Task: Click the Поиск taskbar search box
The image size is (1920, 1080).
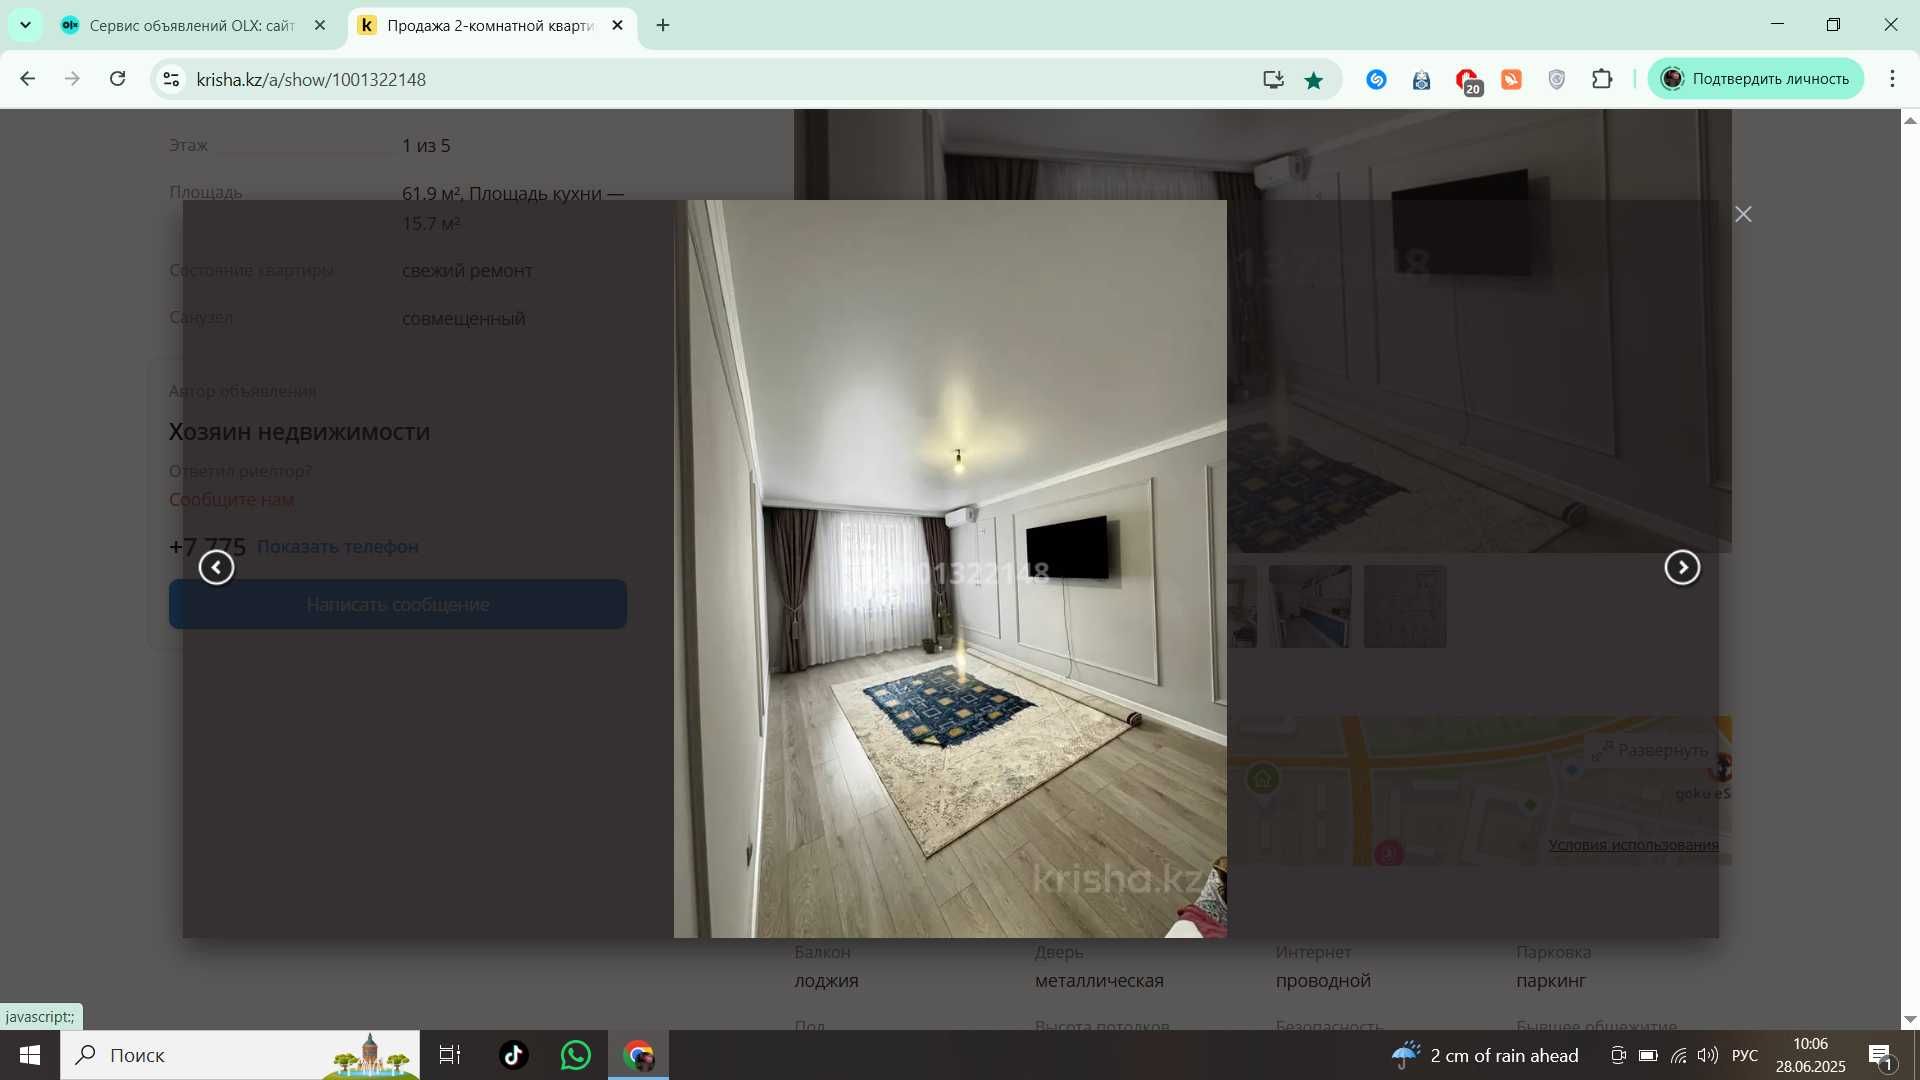Action: click(x=240, y=1055)
